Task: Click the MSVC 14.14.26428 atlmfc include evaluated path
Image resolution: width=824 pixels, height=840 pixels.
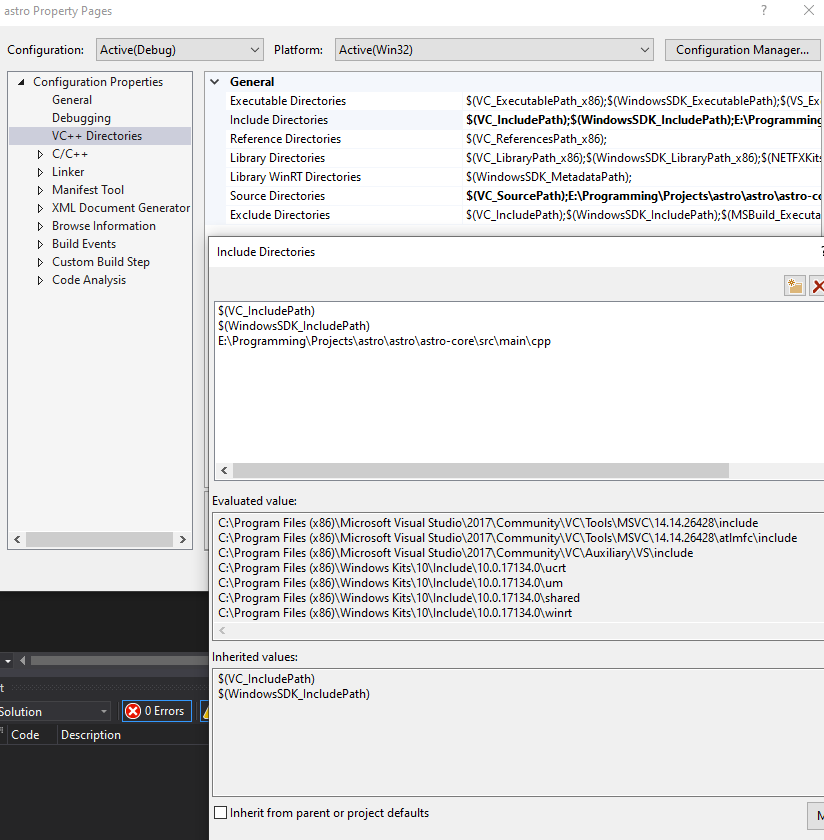Action: pos(507,538)
